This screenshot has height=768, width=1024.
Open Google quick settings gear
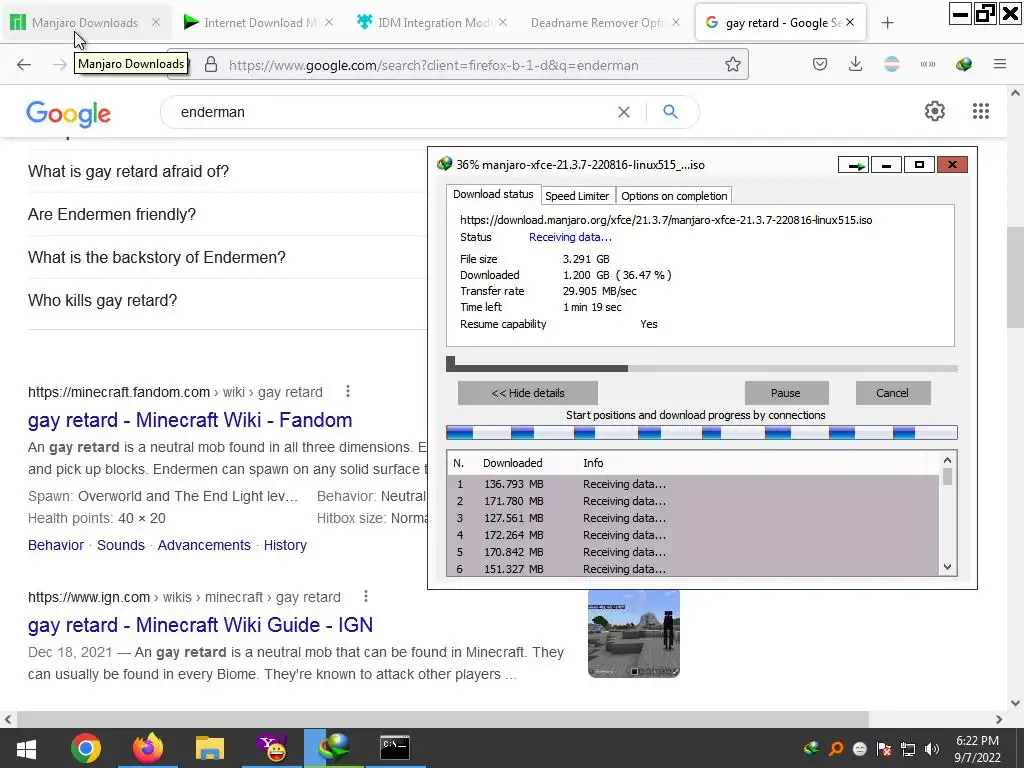(935, 111)
